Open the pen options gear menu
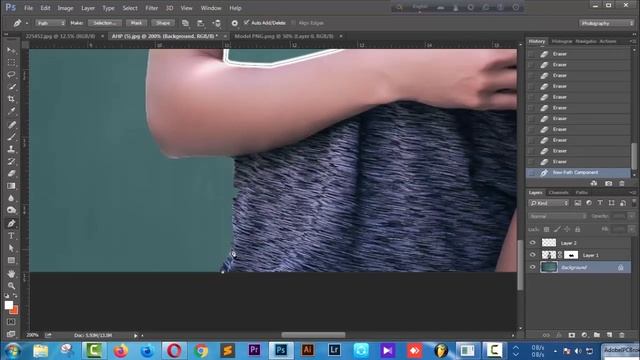 click(235, 23)
